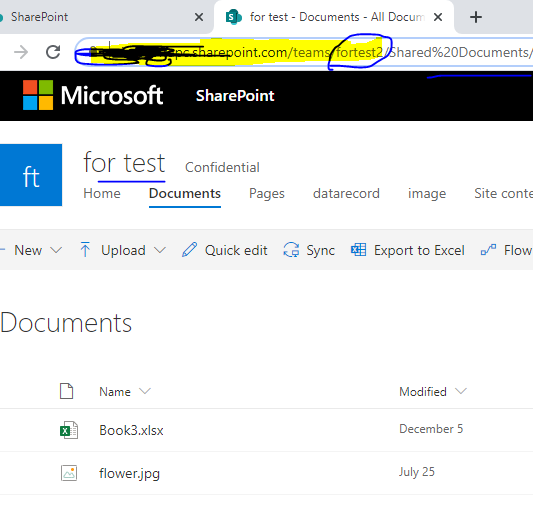Click the Upload command label
This screenshot has width=533, height=522.
click(123, 250)
